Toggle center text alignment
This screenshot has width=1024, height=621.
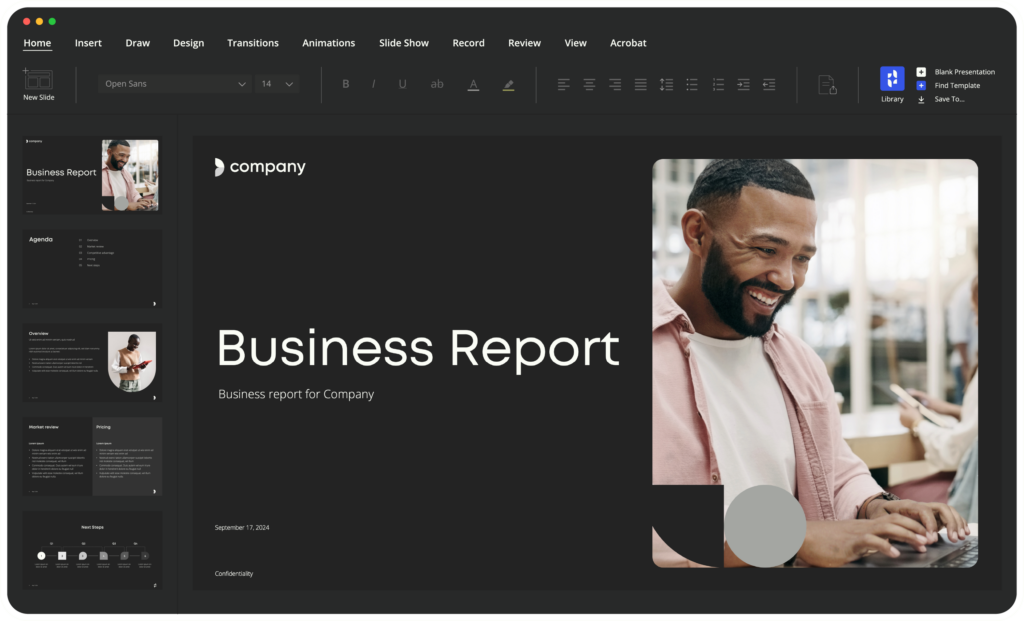click(589, 84)
